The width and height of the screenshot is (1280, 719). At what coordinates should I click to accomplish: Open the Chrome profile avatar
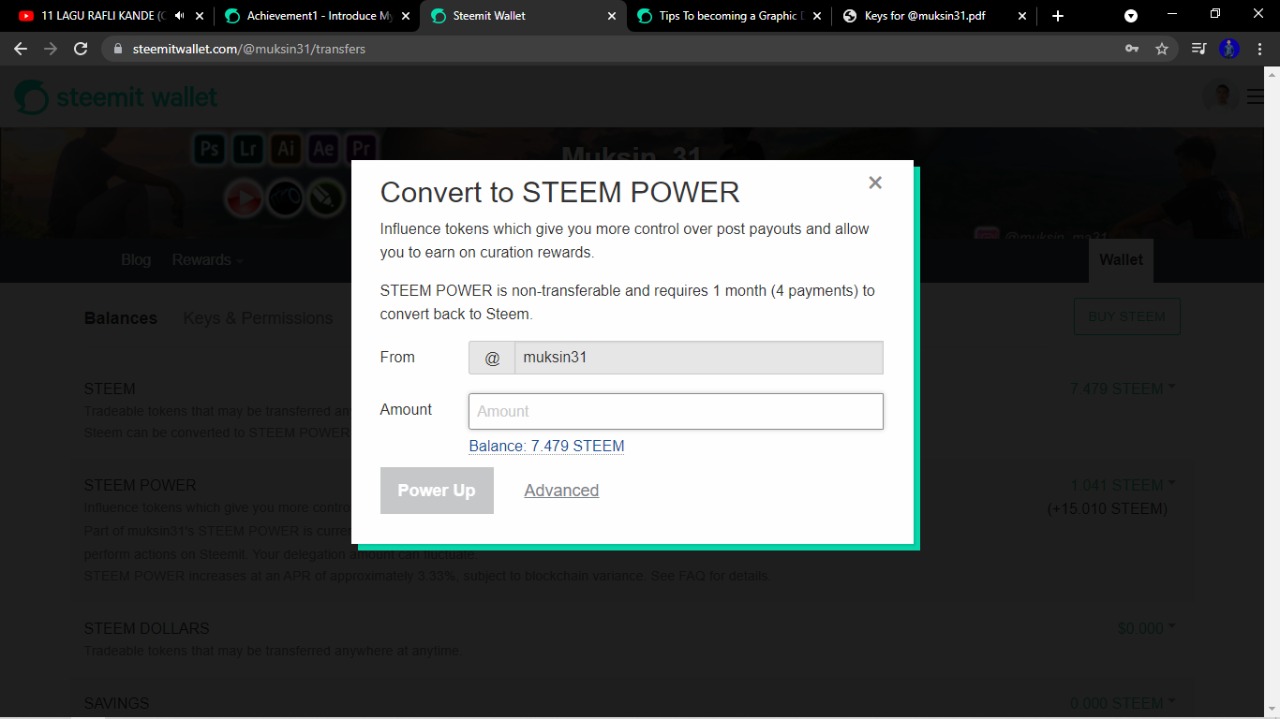[x=1230, y=48]
